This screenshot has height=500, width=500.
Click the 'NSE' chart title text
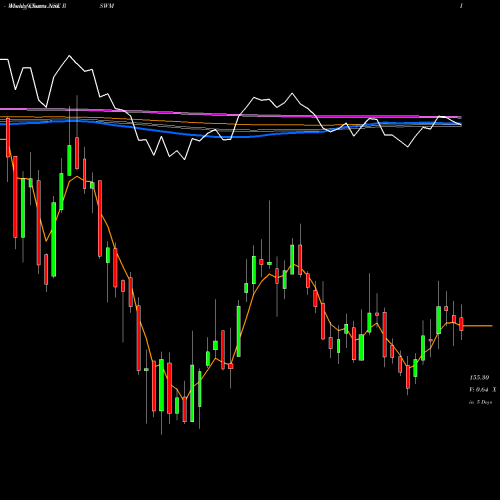coord(55,6)
